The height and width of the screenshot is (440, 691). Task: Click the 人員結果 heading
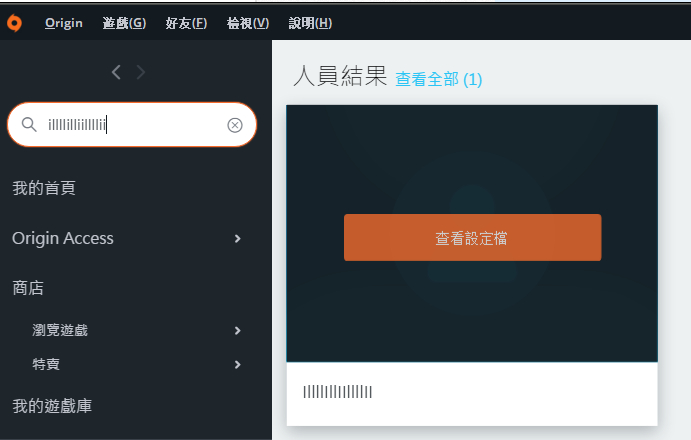tap(340, 76)
